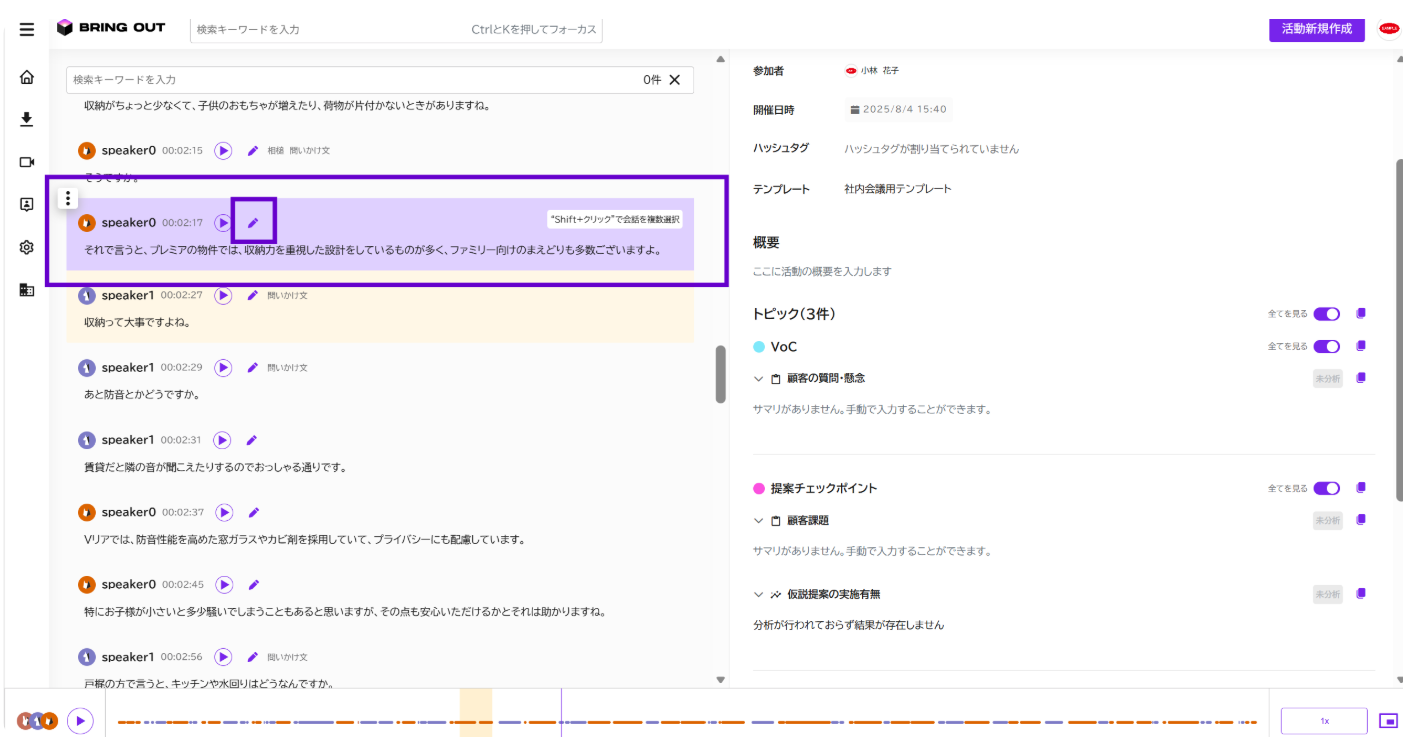The width and height of the screenshot is (1414, 742).
Task: Click the 2025/8/4 15:40 date chip
Action: [898, 109]
